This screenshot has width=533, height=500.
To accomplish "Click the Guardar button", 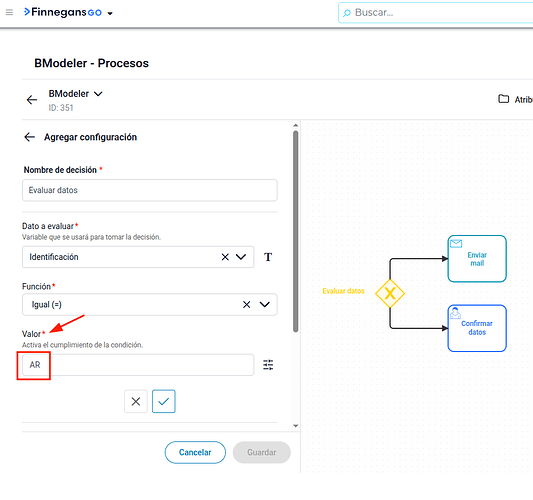I will point(262,452).
